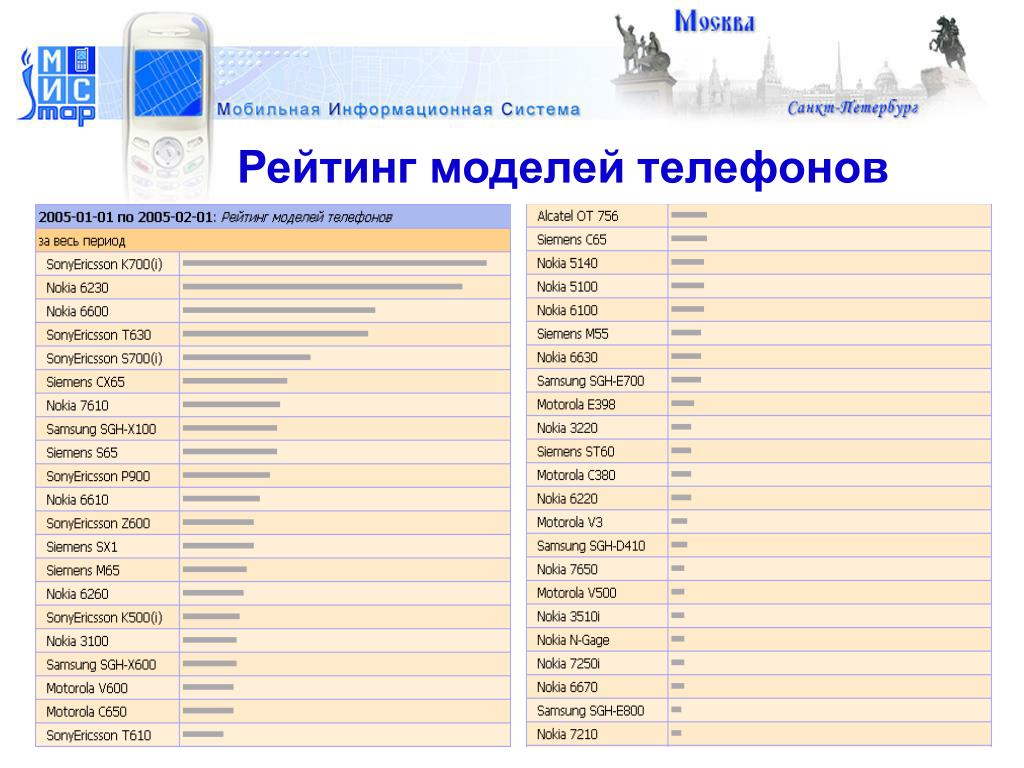This screenshot has width=1024, height=768.
Task: Click the за весь период row
Action: click(273, 241)
